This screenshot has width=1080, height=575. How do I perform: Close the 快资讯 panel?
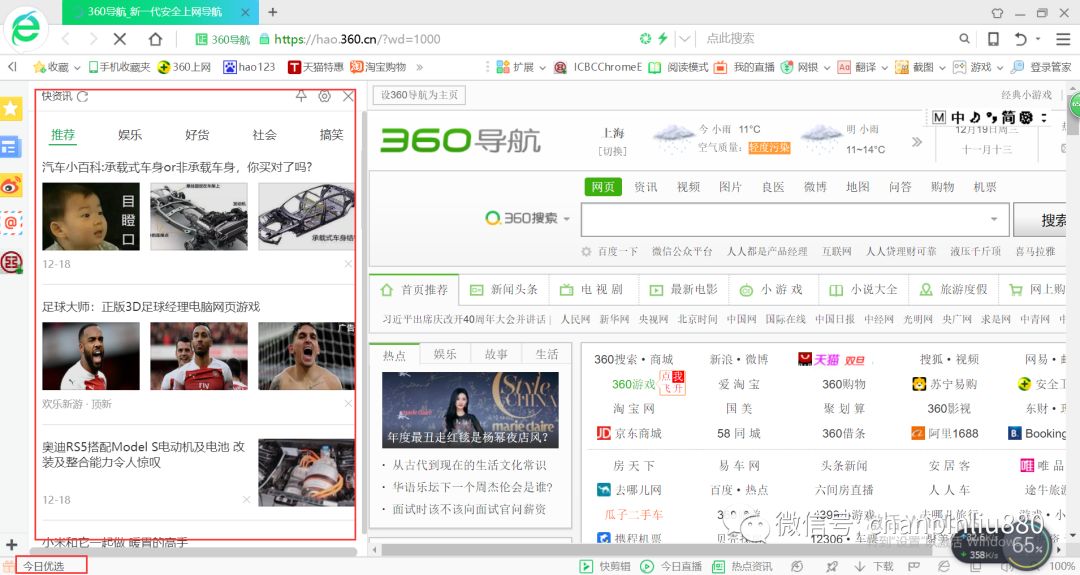click(348, 96)
